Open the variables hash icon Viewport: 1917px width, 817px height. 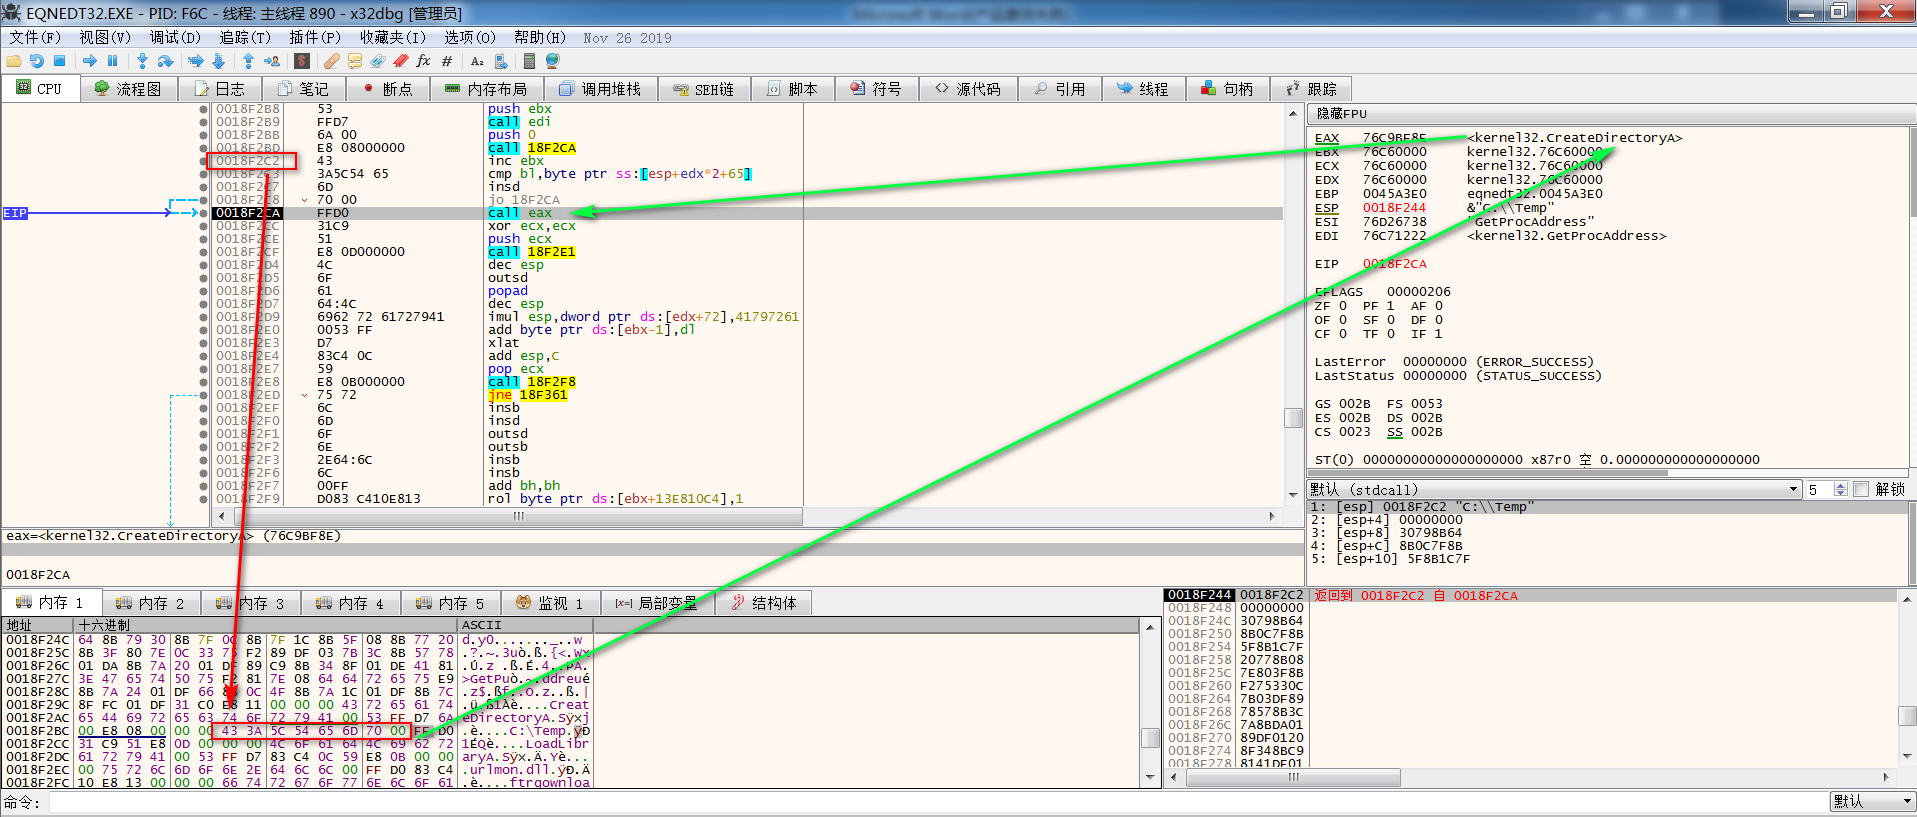point(447,61)
